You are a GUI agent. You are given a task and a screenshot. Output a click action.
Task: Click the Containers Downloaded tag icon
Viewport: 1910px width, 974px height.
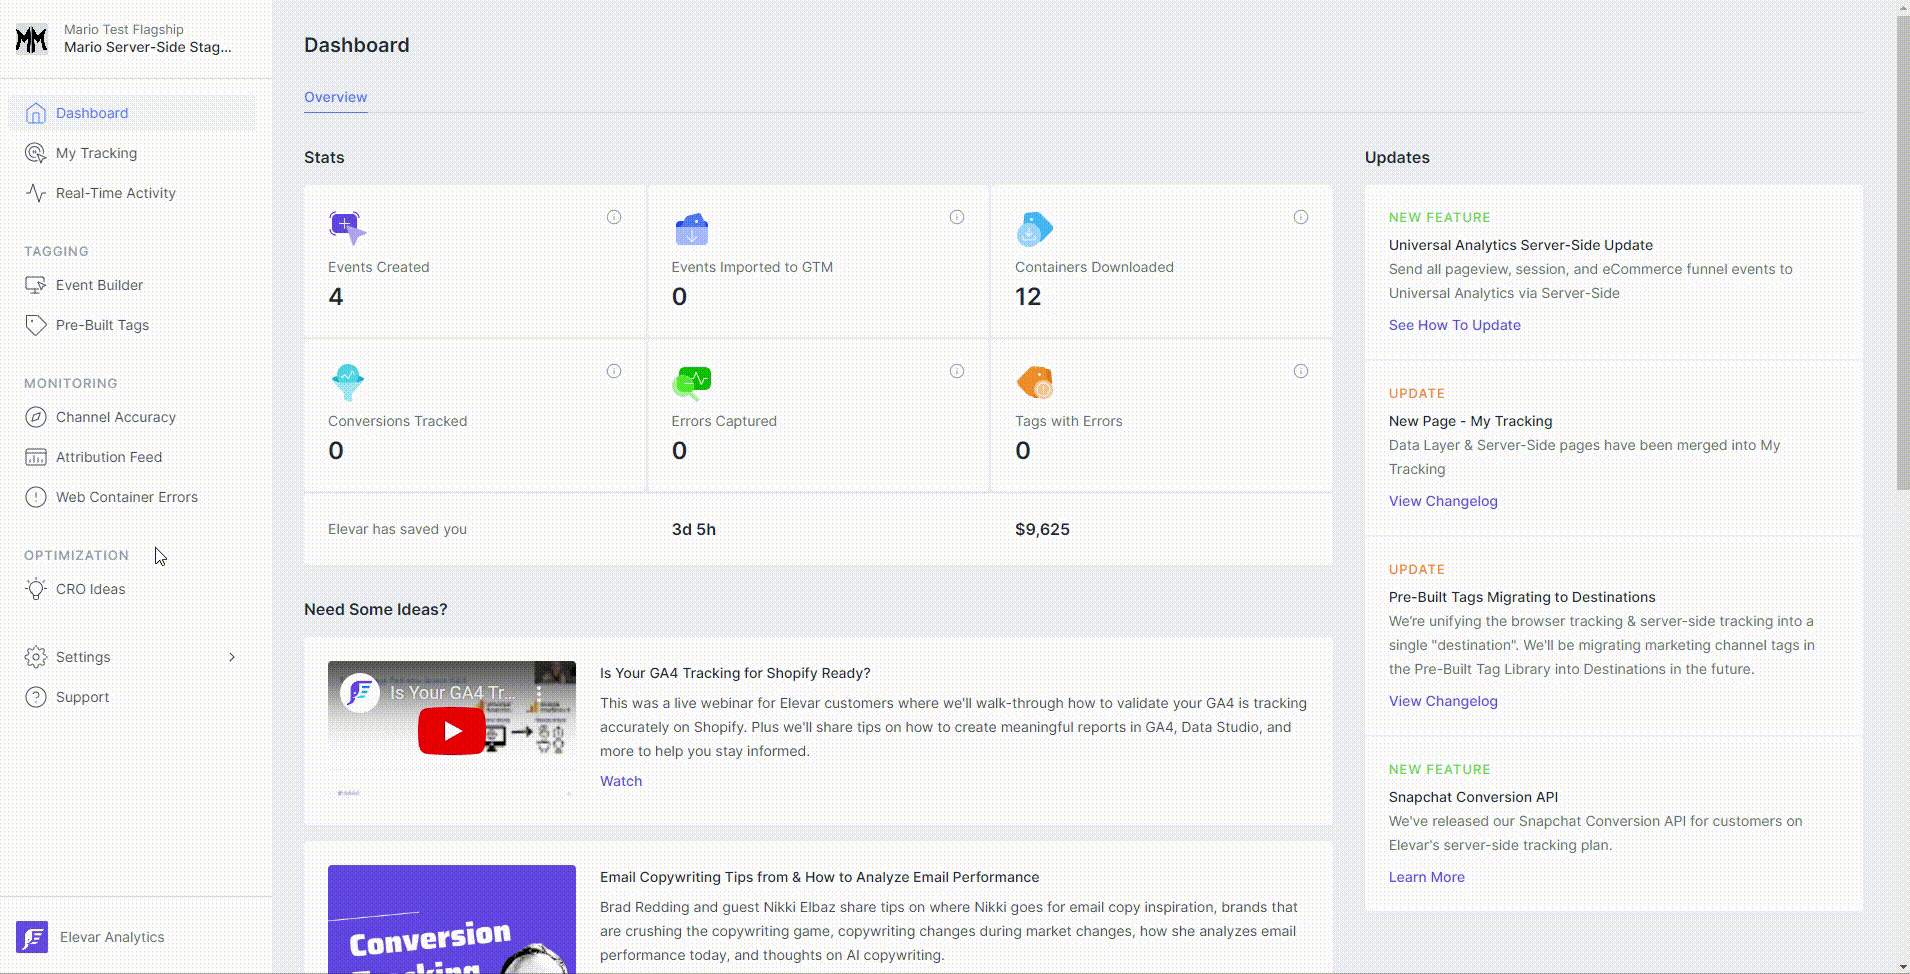point(1034,229)
